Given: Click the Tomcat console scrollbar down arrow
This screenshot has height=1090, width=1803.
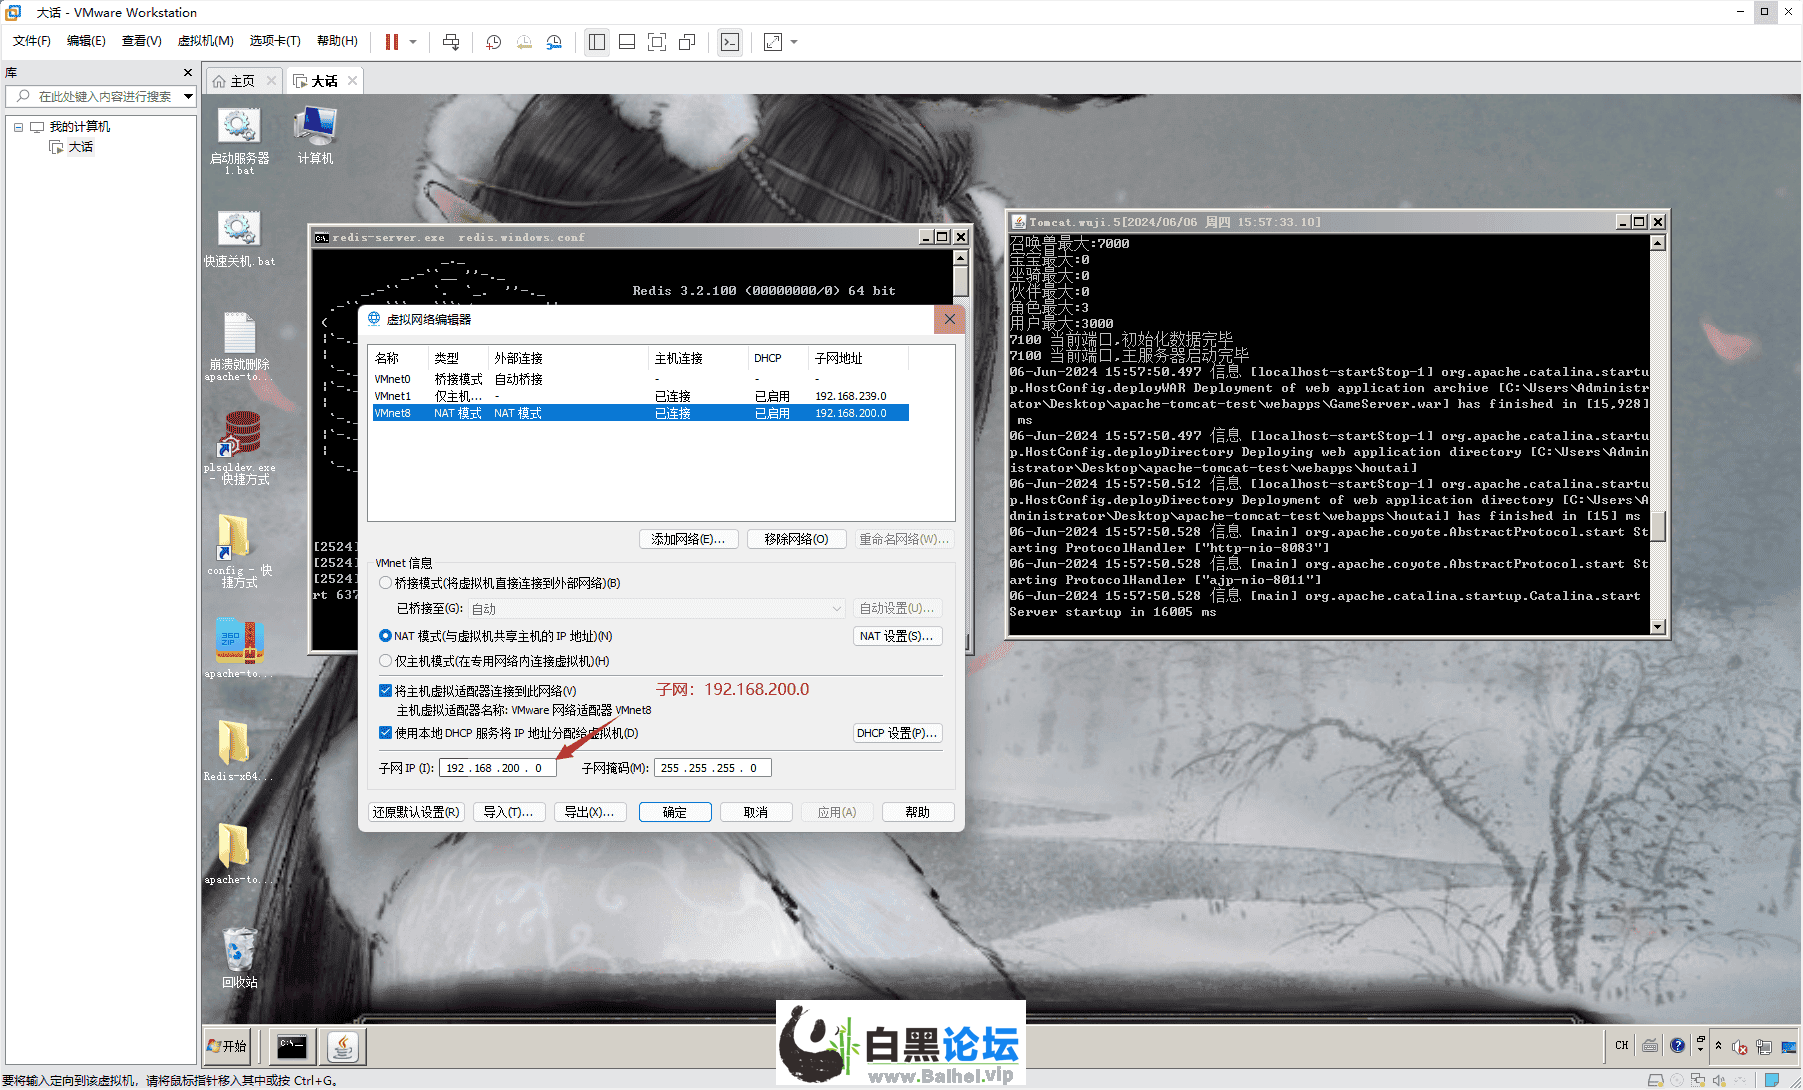Looking at the screenshot, I should tap(1658, 627).
